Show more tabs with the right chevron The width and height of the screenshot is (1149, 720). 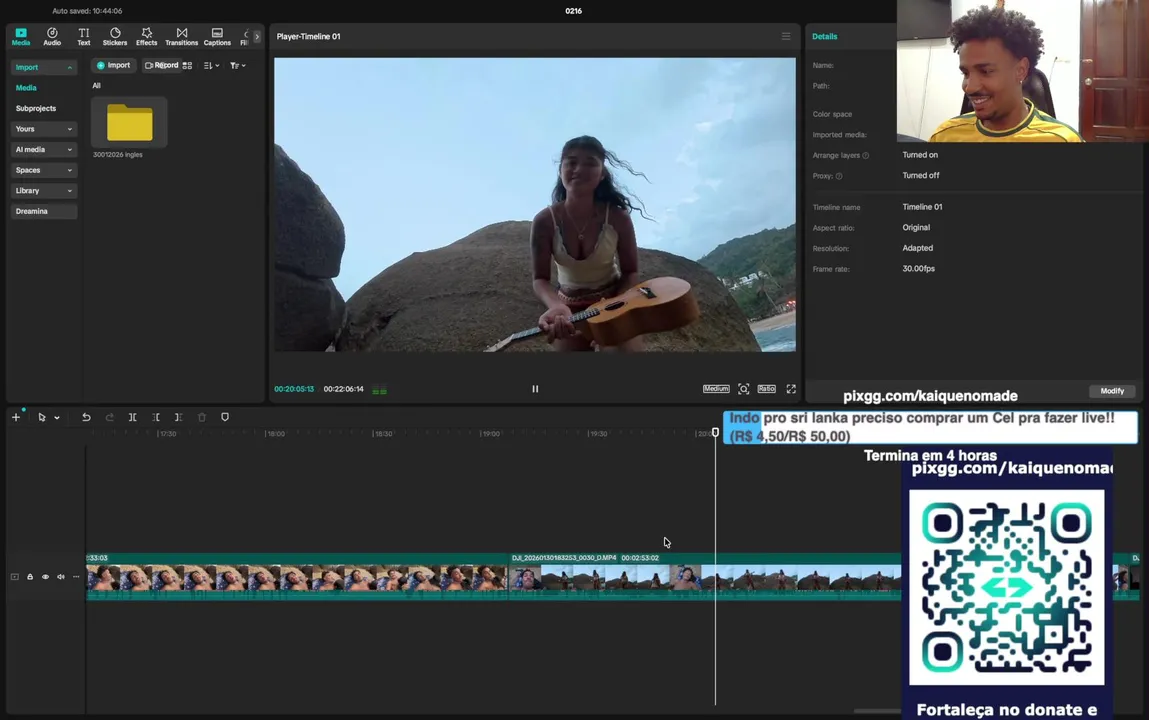pyautogui.click(x=256, y=37)
